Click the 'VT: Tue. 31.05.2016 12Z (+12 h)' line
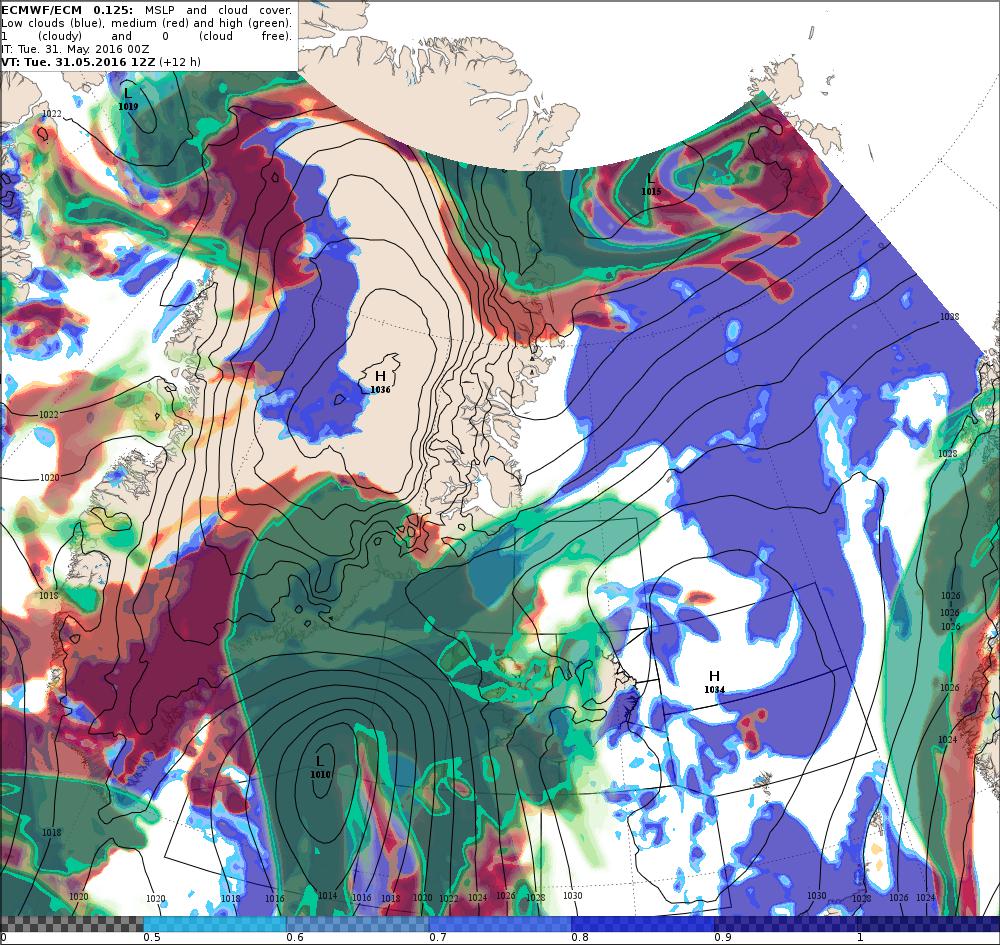Screen dimensions: 1000x945 click(101, 62)
